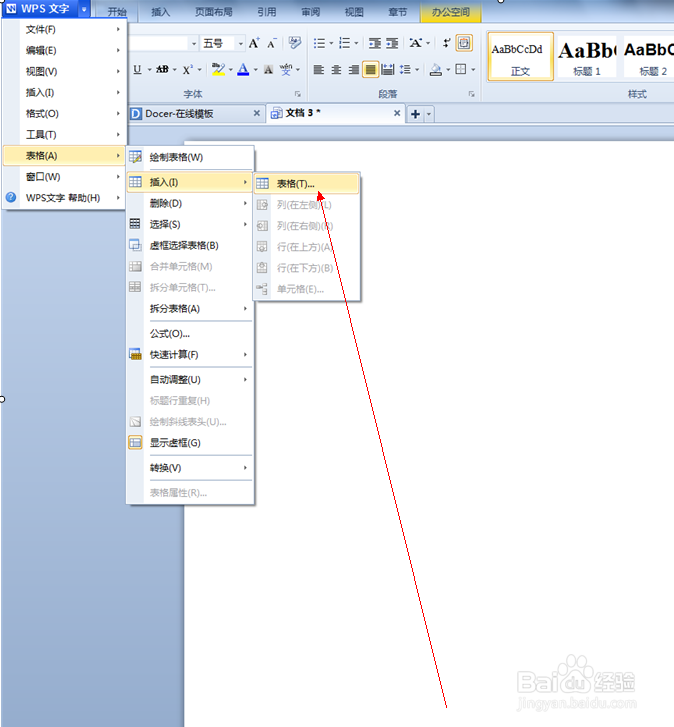Click the shading paint bucket icon

click(x=436, y=70)
